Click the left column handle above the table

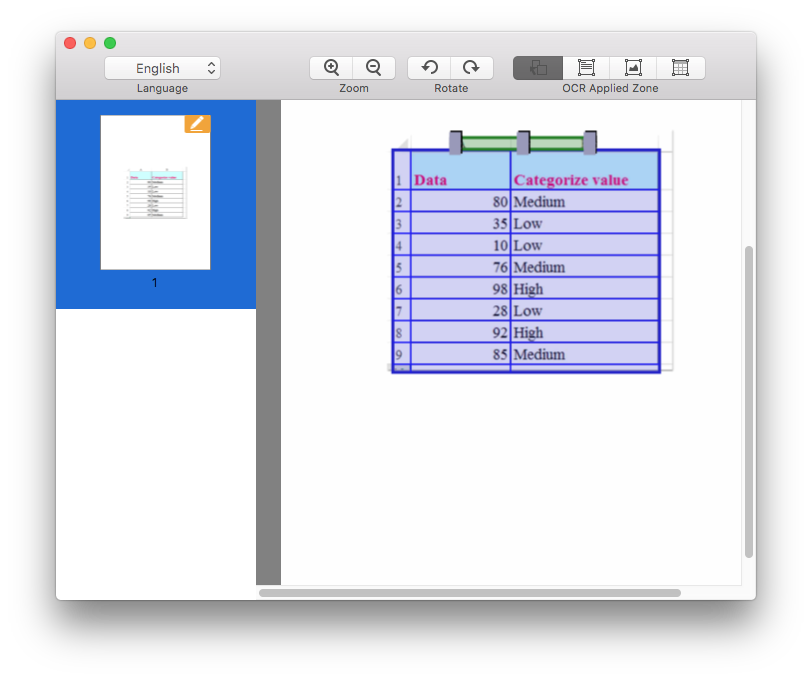coord(455,143)
